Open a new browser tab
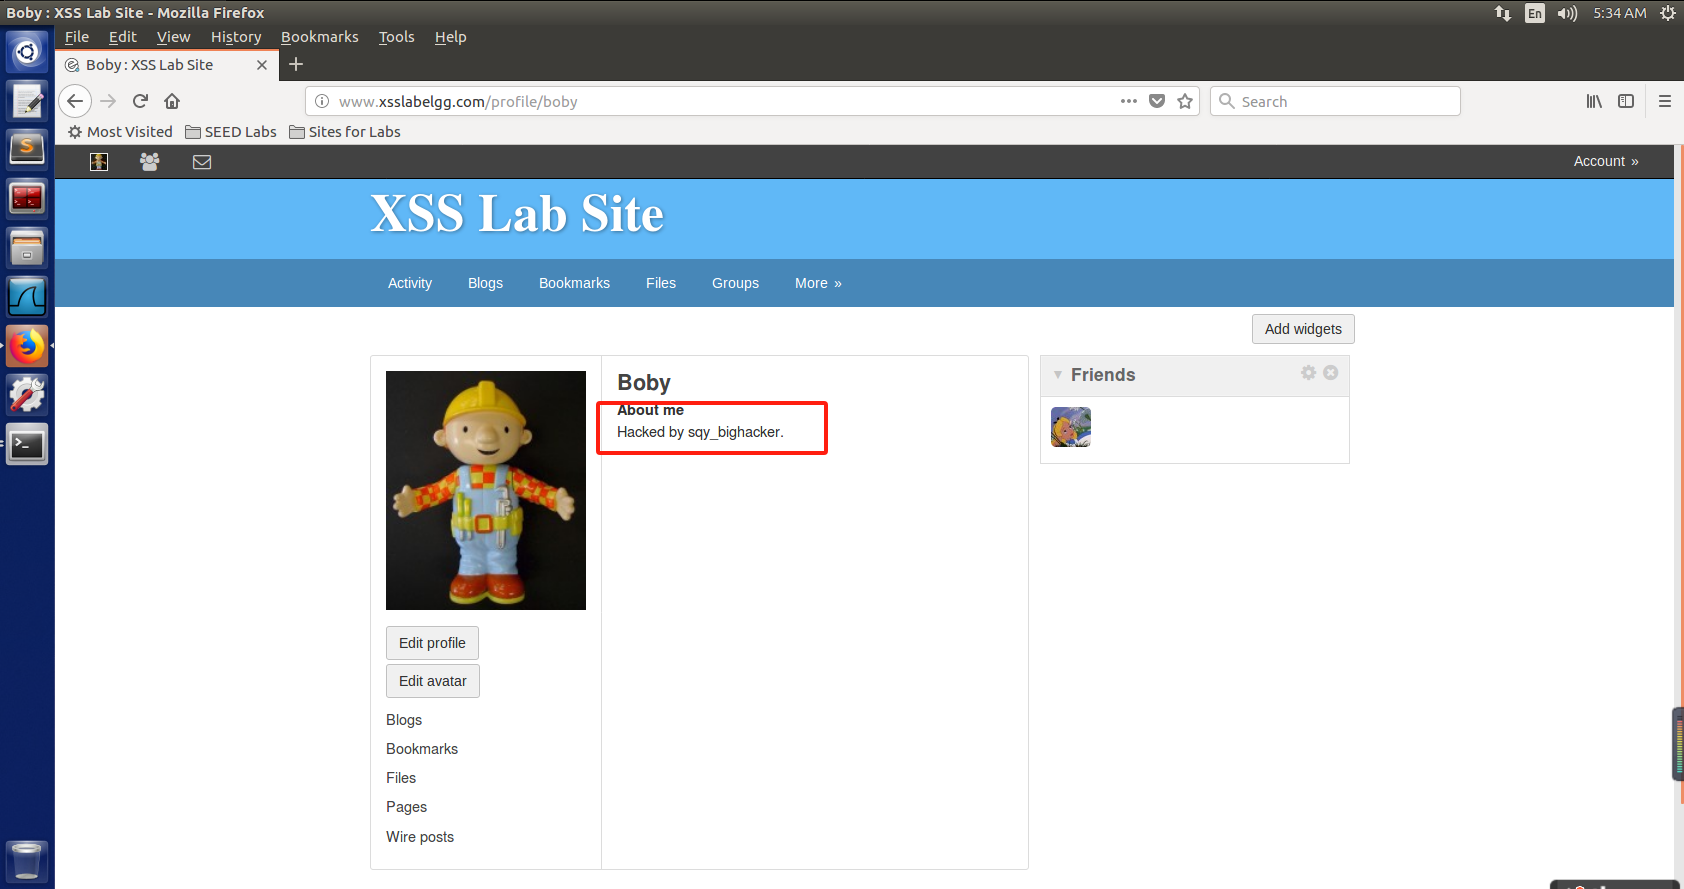This screenshot has width=1684, height=889. (296, 64)
